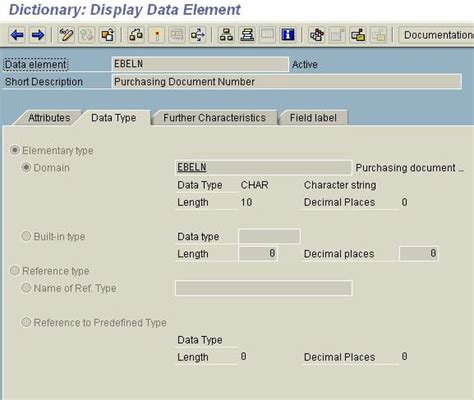
Task: Switch to the Attributes tab
Action: [x=49, y=118]
